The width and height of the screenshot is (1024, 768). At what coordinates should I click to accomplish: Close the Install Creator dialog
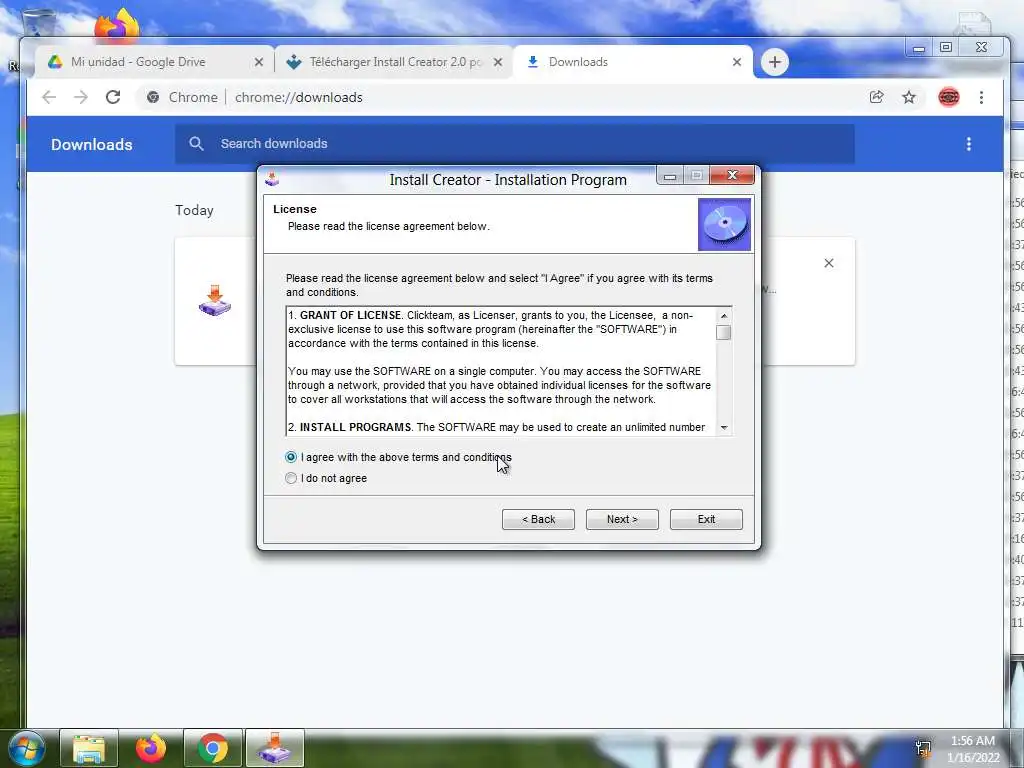tap(732, 175)
